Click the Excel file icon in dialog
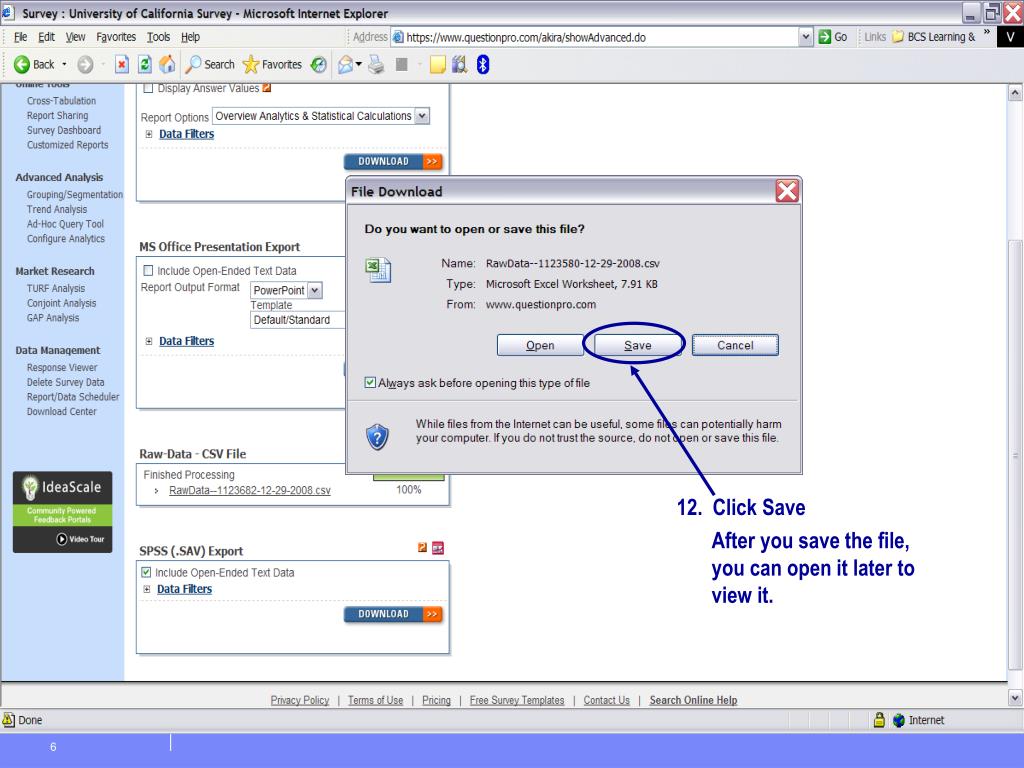The image size is (1024, 768). pyautogui.click(x=378, y=270)
